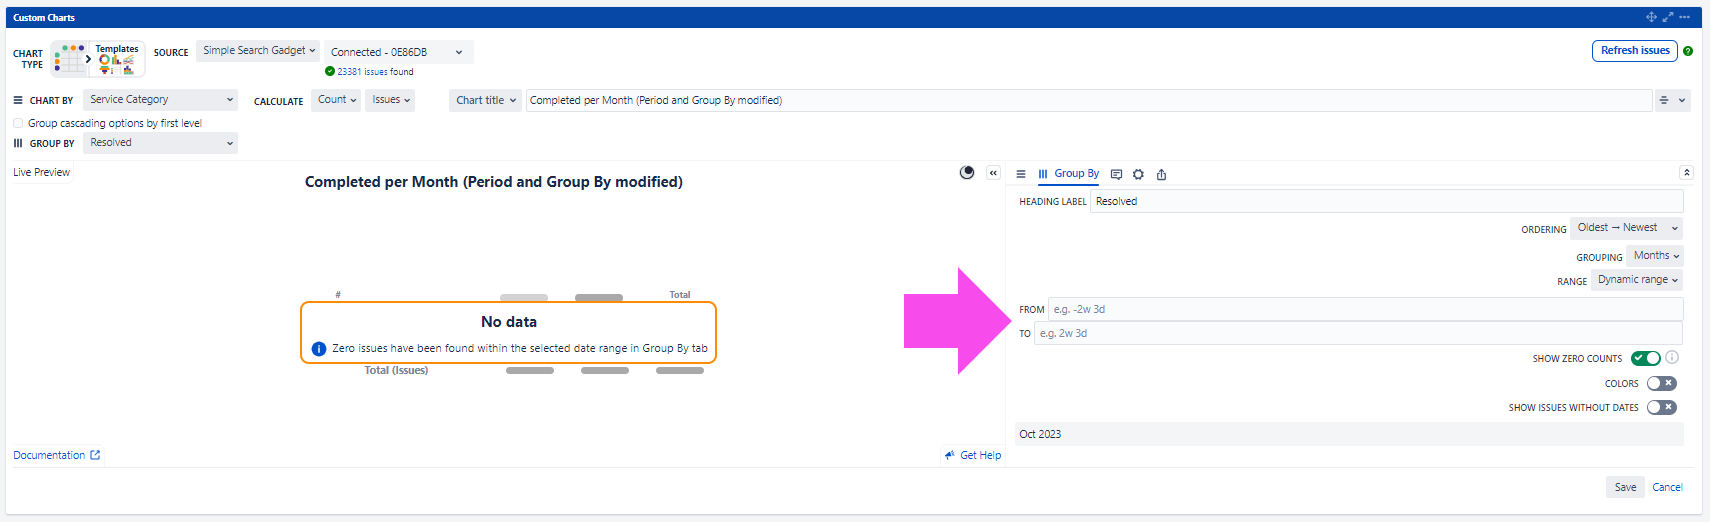Click the Get Help icon
This screenshot has width=1710, height=522.
tap(949, 455)
